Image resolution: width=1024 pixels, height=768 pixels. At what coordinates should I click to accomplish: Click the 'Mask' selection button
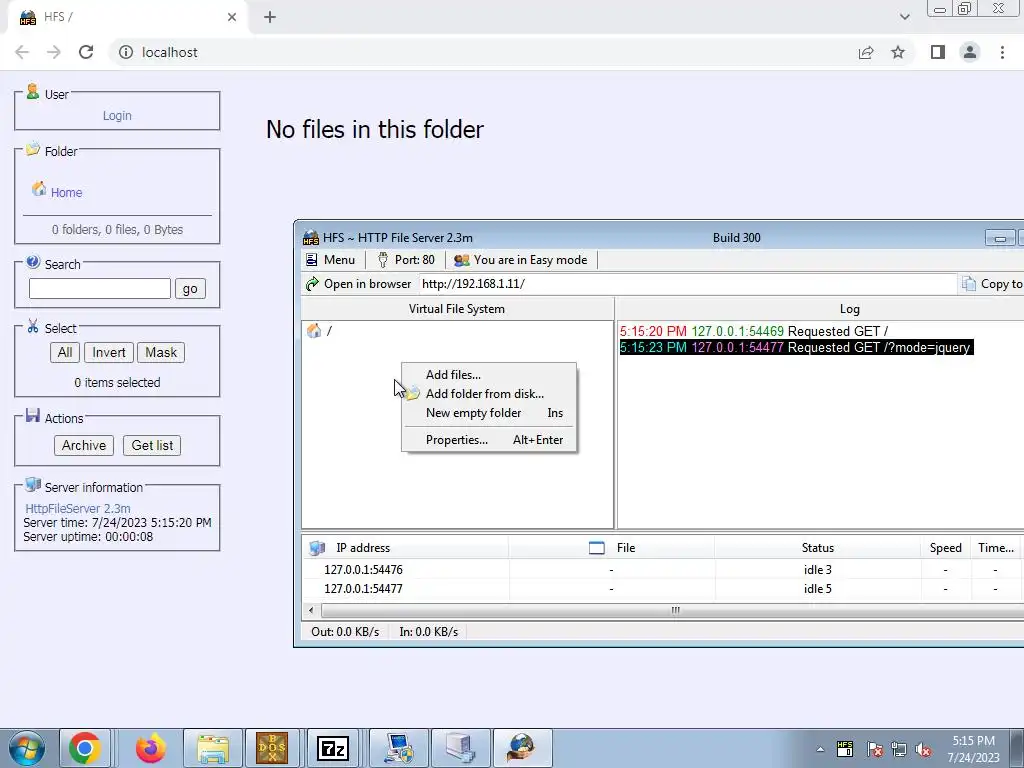[x=161, y=353]
